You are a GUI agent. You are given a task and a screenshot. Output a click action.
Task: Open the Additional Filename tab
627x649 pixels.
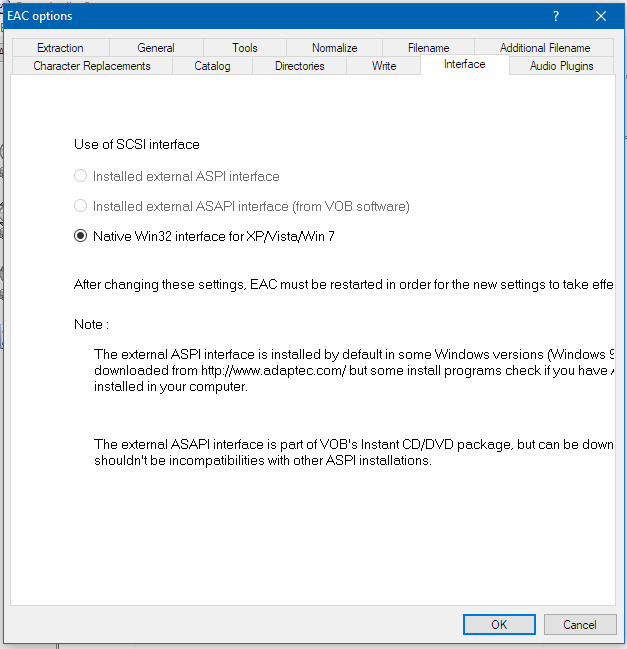(x=545, y=48)
